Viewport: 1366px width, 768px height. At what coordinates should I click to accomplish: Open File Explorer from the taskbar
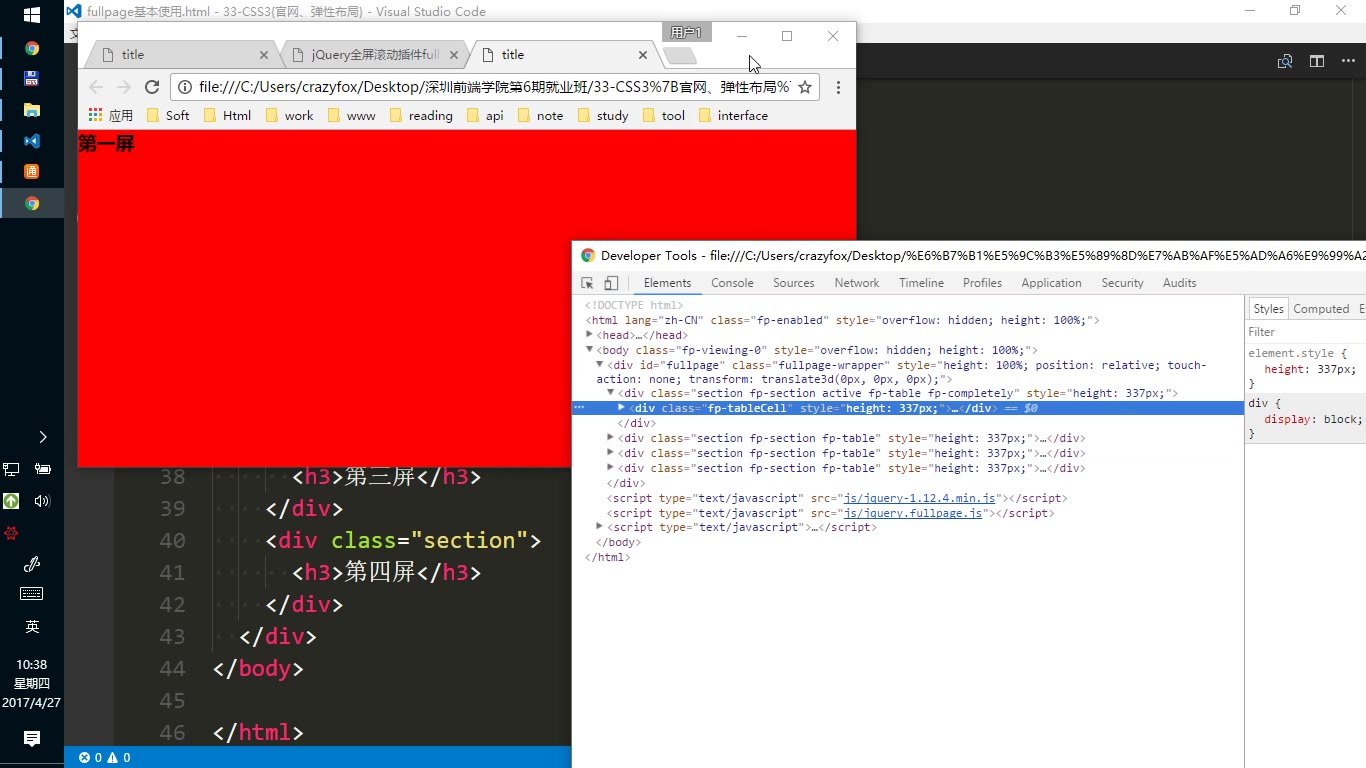pyautogui.click(x=32, y=110)
